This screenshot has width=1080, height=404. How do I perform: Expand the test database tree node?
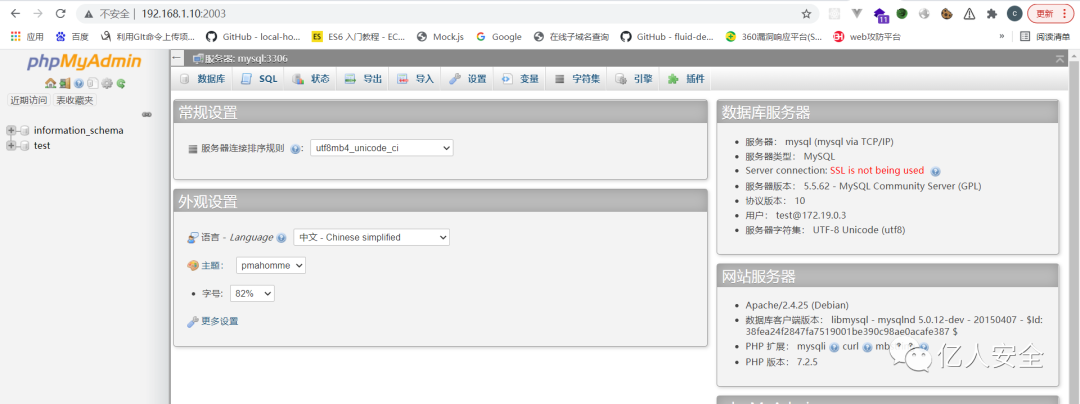tap(11, 145)
